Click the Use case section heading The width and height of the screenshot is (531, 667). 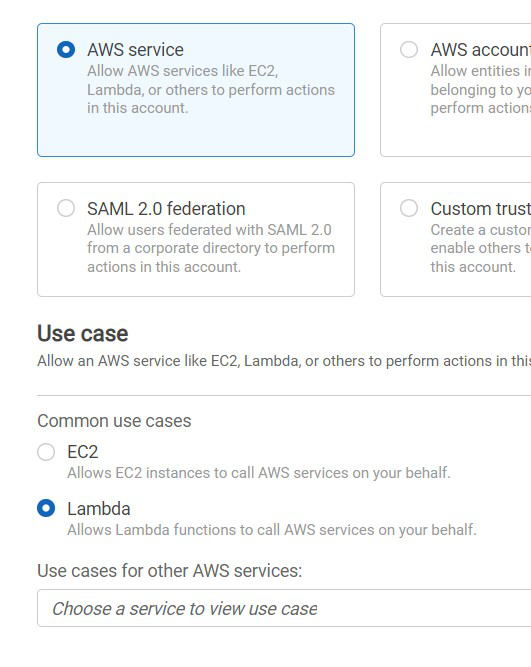point(83,334)
